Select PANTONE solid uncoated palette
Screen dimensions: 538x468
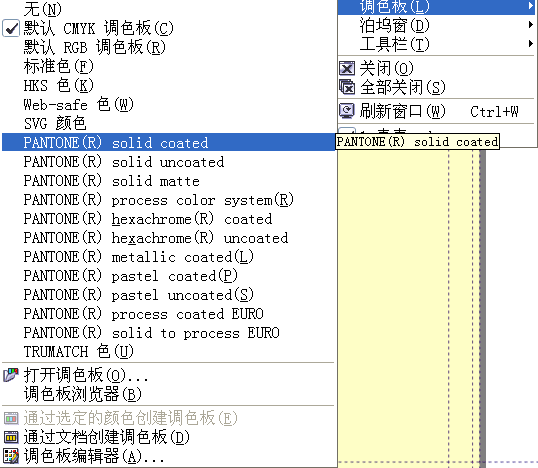[x=168, y=162]
